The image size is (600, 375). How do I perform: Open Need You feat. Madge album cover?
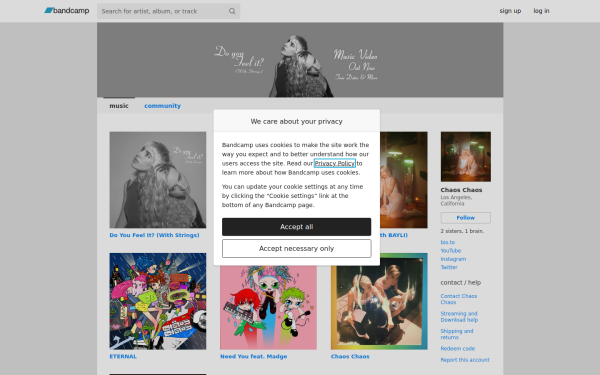coord(268,307)
